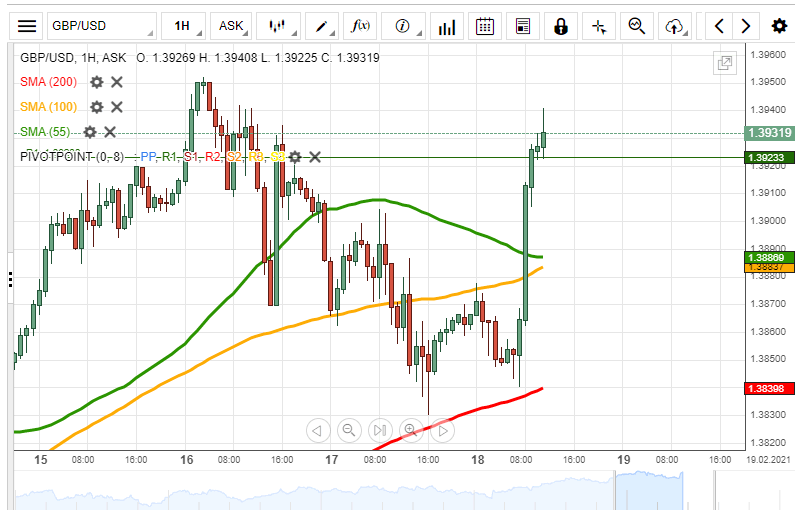Activate the crosshair cursor tool
This screenshot has height=513, width=801.
(x=599, y=26)
